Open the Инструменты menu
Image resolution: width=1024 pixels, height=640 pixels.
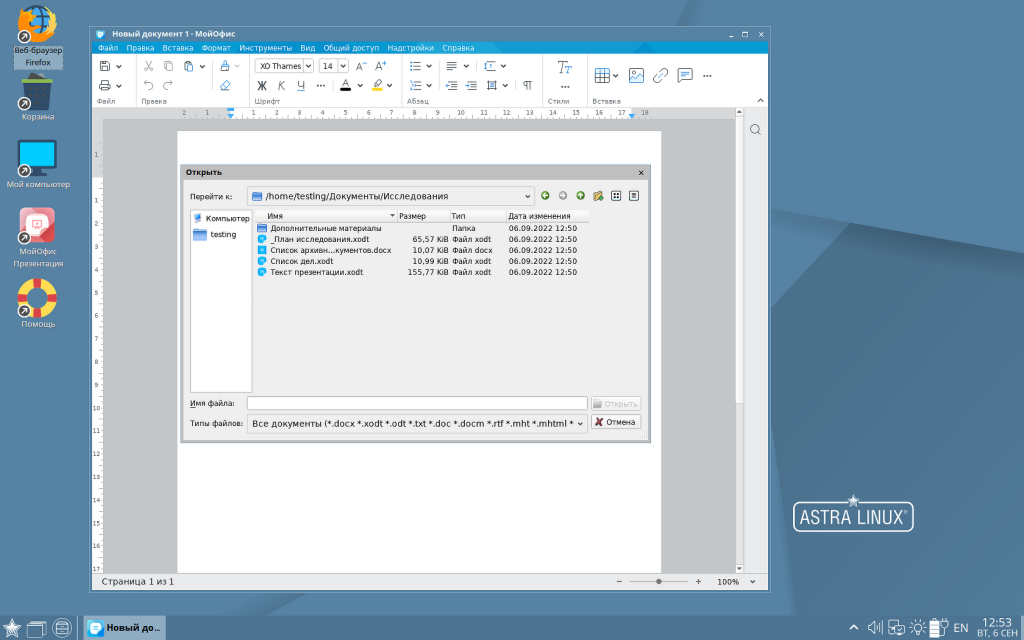(x=265, y=48)
